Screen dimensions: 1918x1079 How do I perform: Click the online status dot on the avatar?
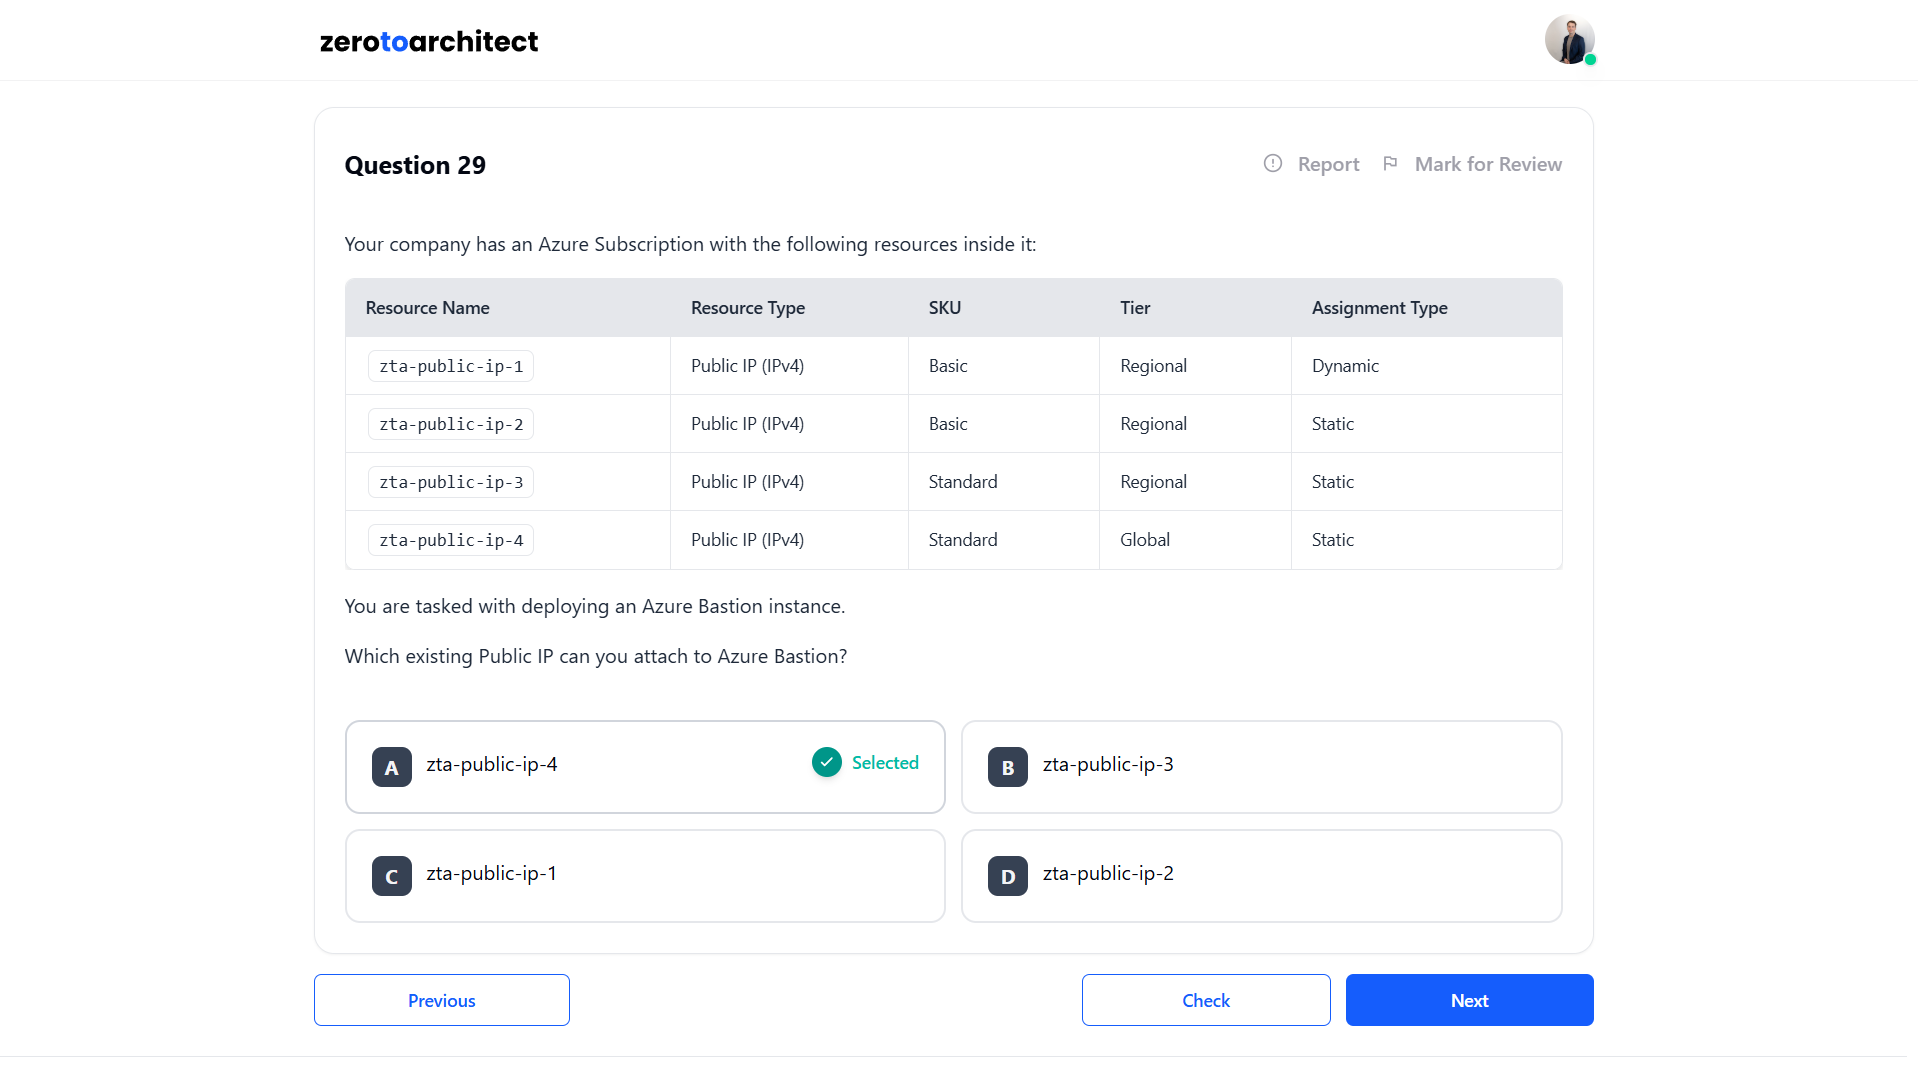(x=1590, y=60)
